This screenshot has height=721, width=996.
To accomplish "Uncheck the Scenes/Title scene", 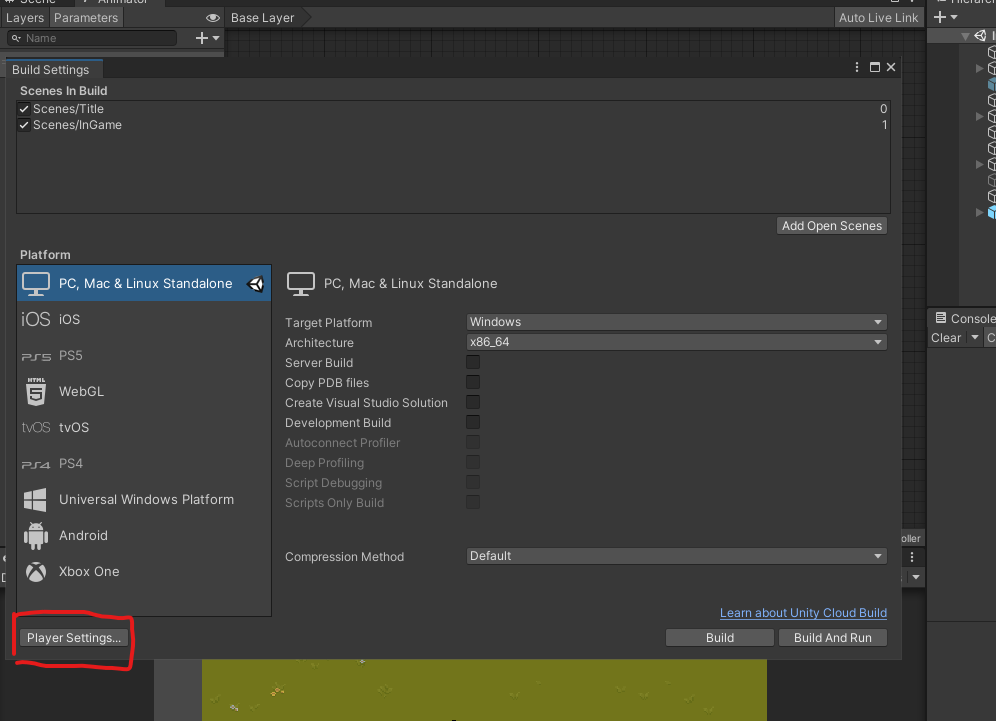I will pos(24,109).
